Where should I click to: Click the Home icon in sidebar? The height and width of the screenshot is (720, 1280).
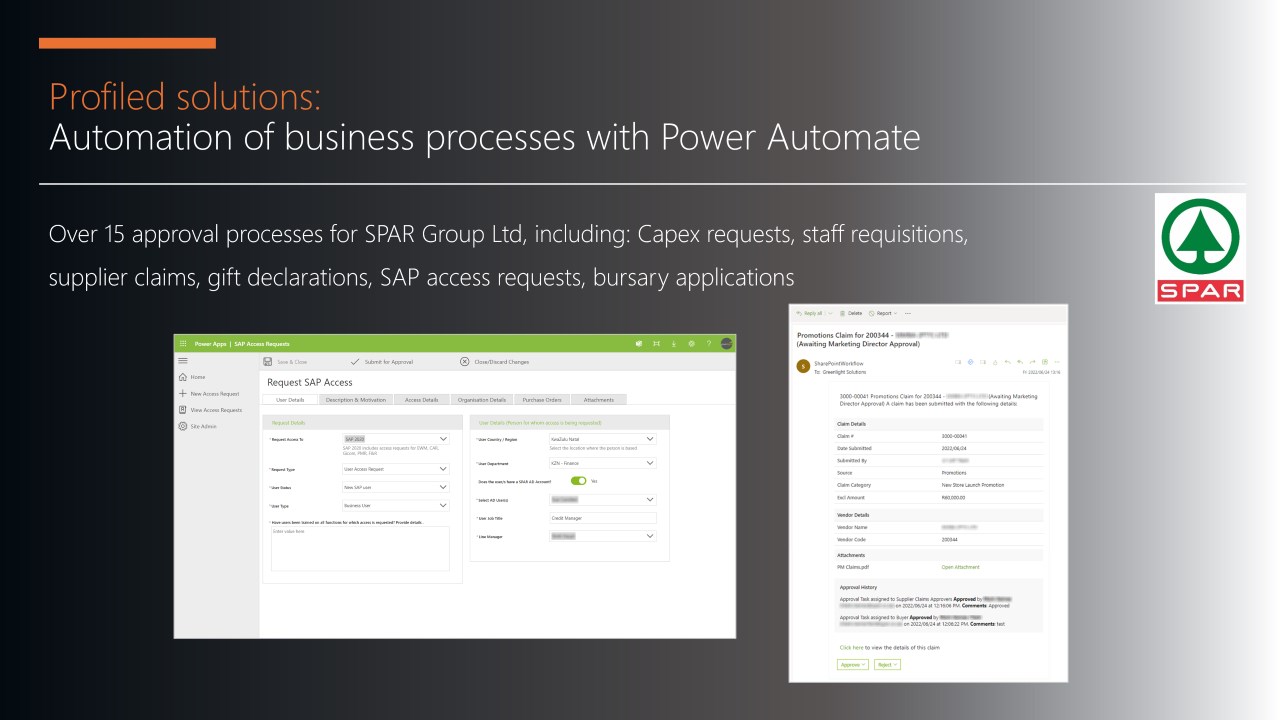[x=182, y=377]
